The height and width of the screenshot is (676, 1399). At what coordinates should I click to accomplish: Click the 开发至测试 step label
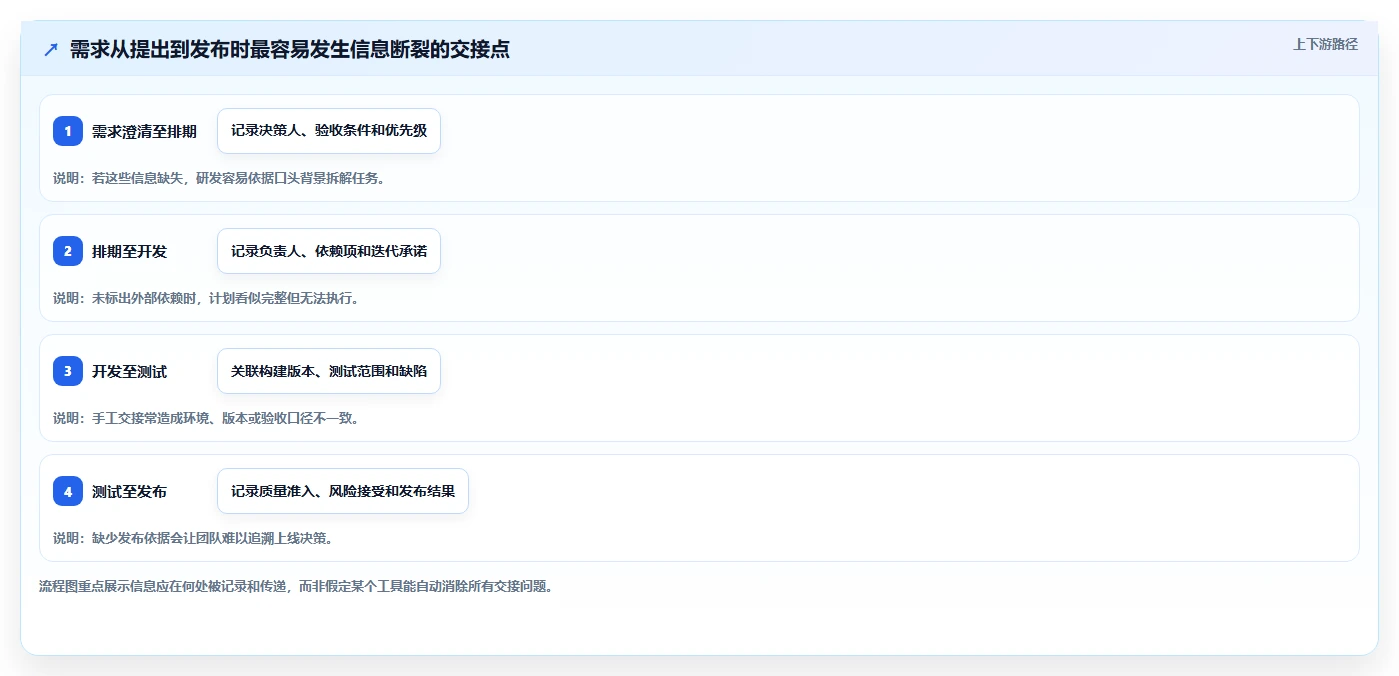click(x=129, y=371)
